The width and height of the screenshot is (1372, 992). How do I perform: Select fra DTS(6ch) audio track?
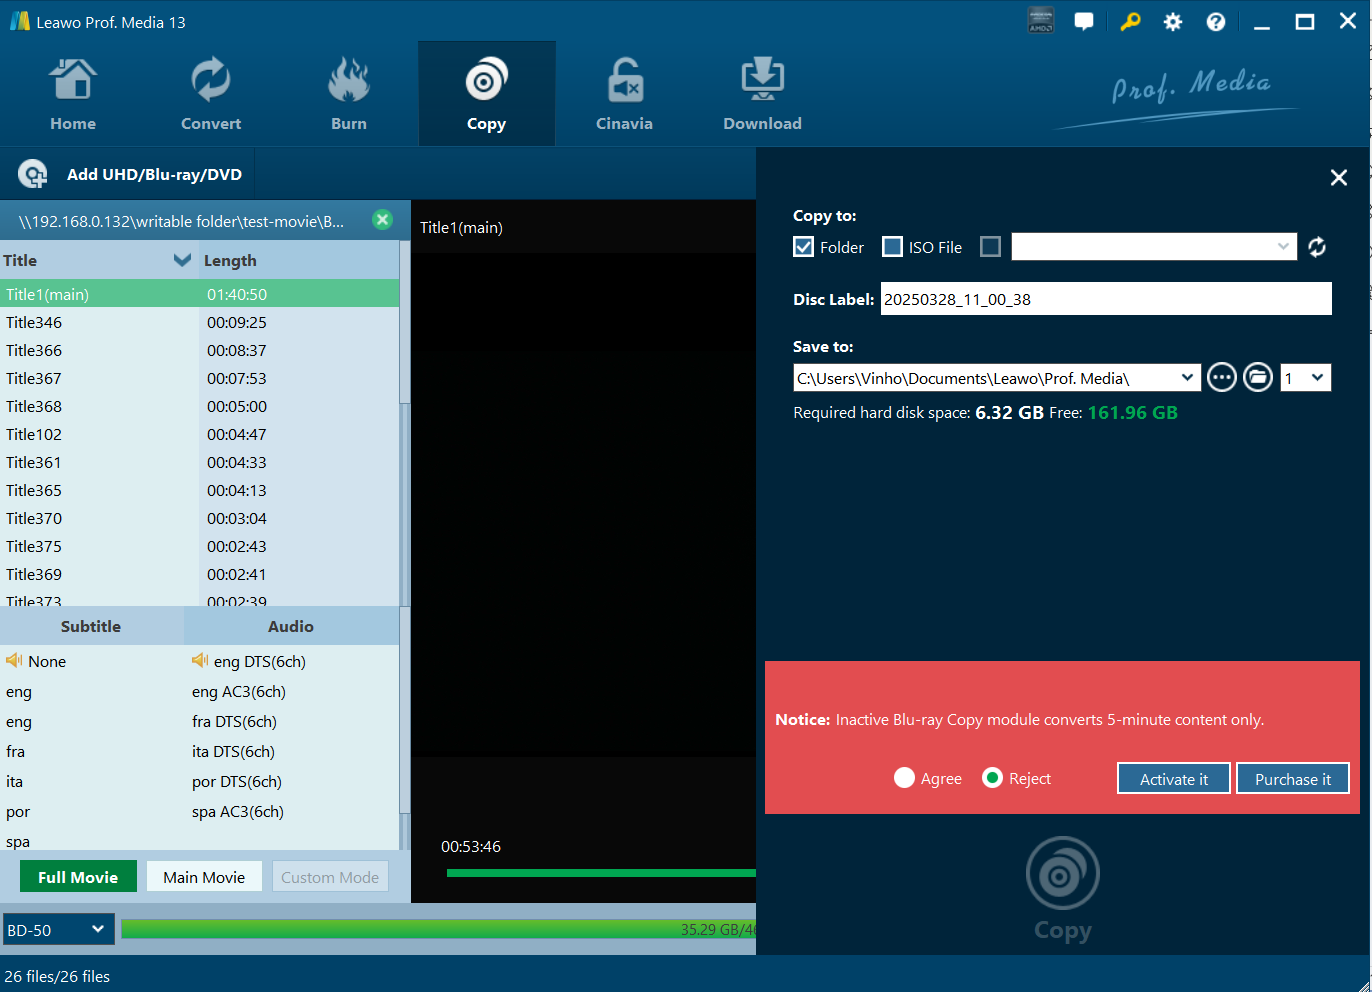(x=234, y=721)
